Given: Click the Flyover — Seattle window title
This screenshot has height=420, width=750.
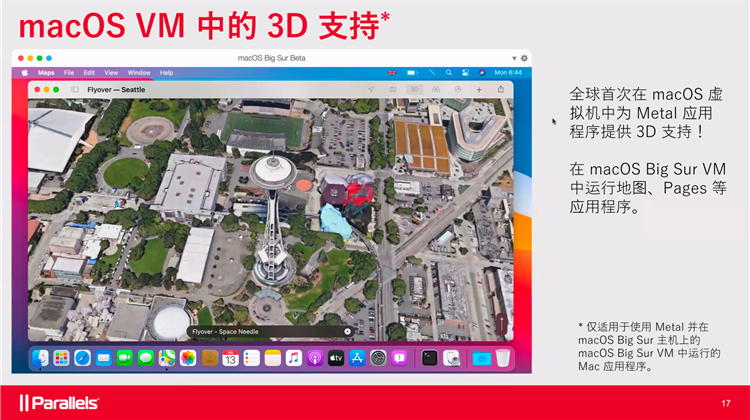Looking at the screenshot, I should coord(116,89).
